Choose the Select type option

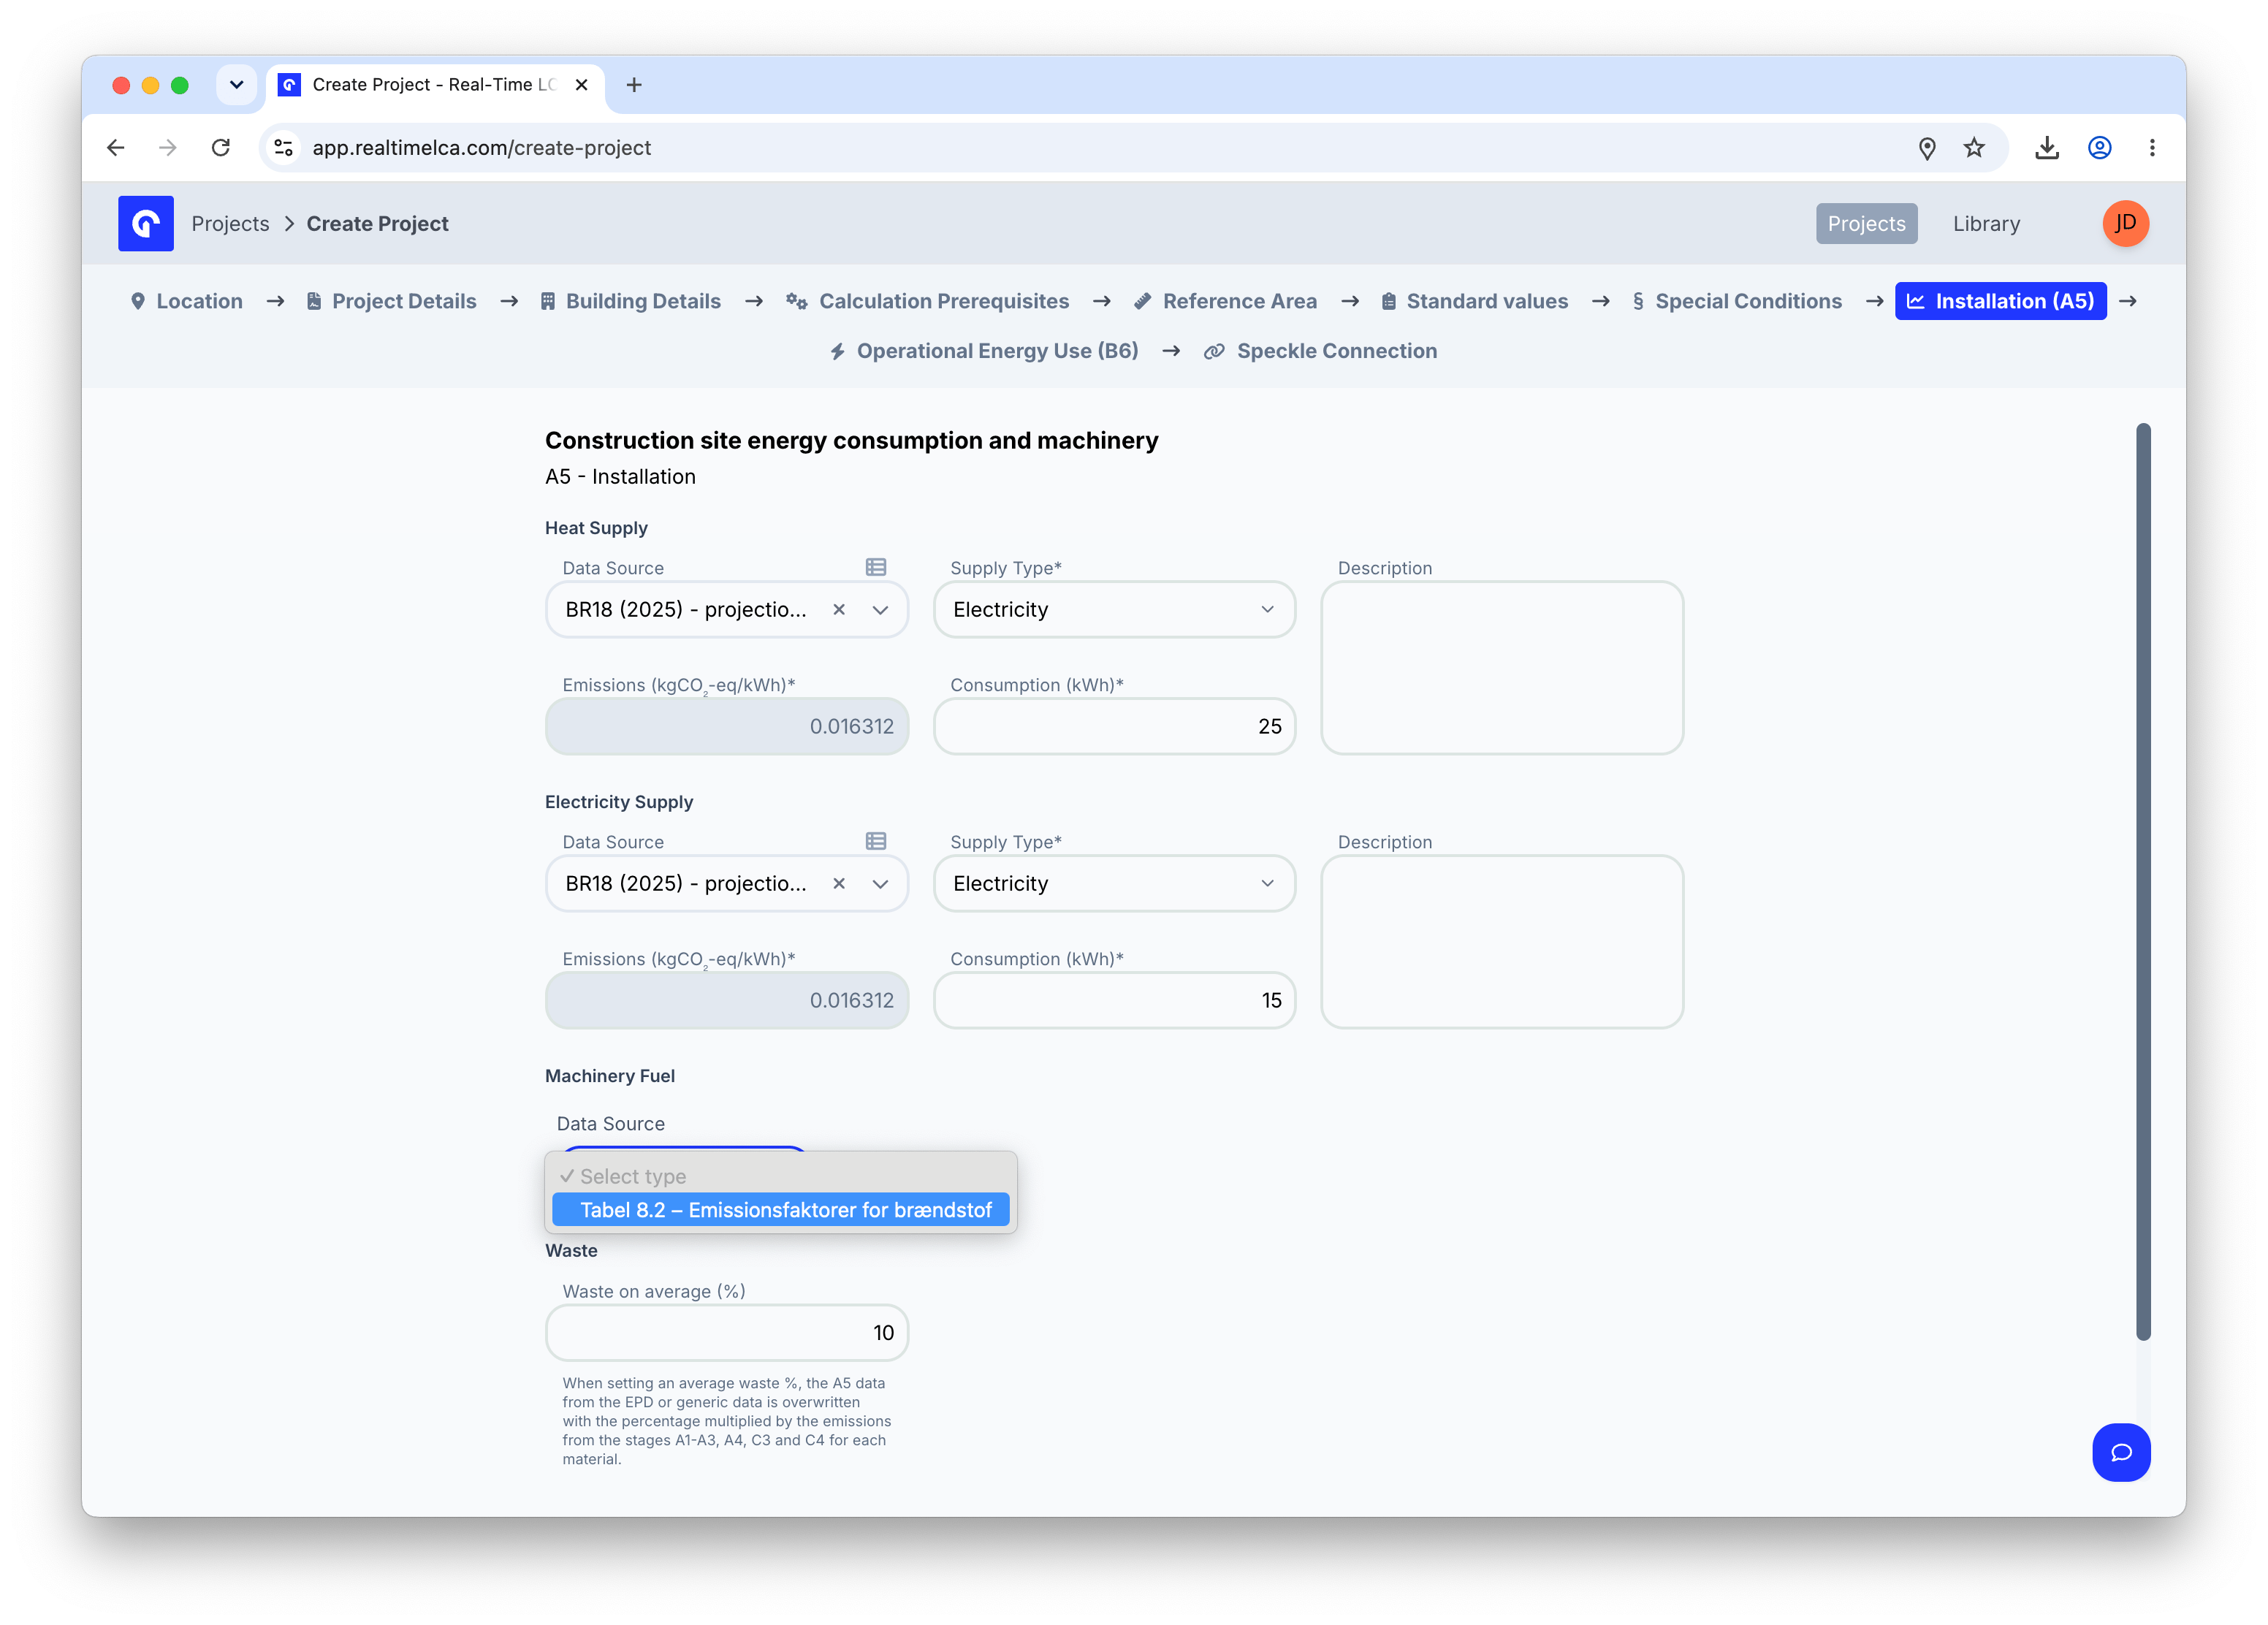point(780,1176)
